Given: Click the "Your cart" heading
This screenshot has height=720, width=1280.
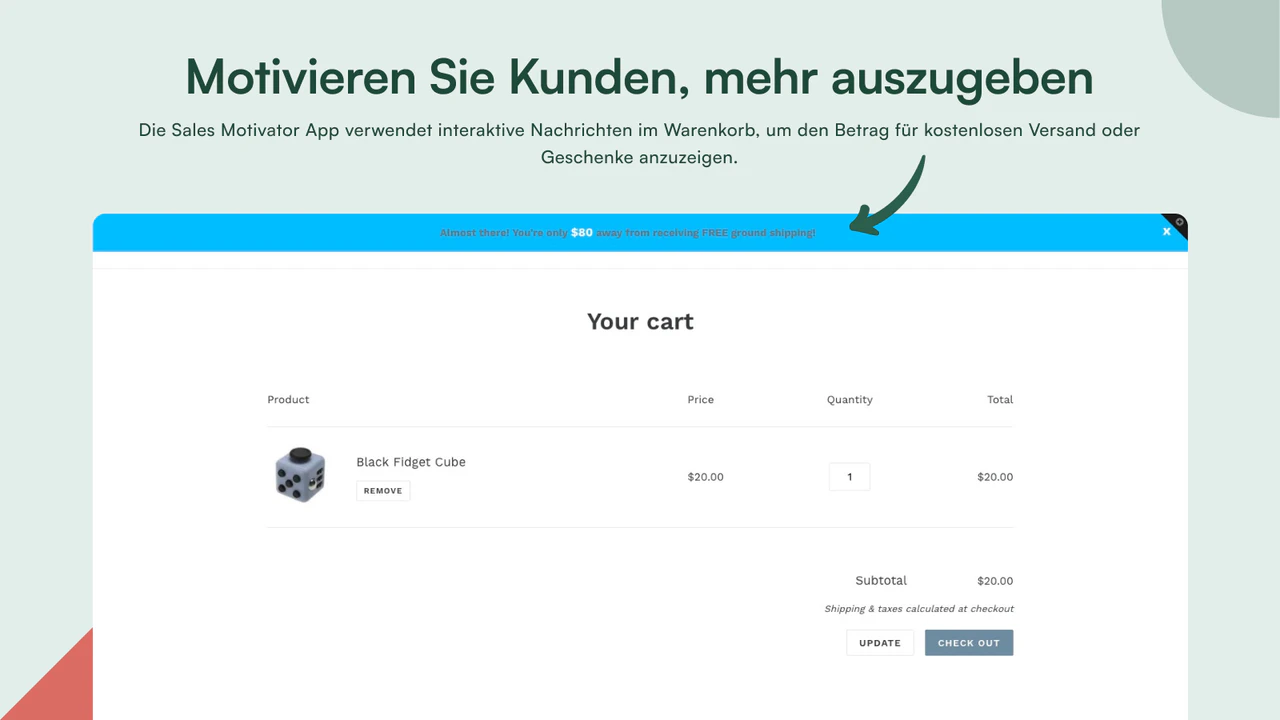Looking at the screenshot, I should [x=640, y=321].
